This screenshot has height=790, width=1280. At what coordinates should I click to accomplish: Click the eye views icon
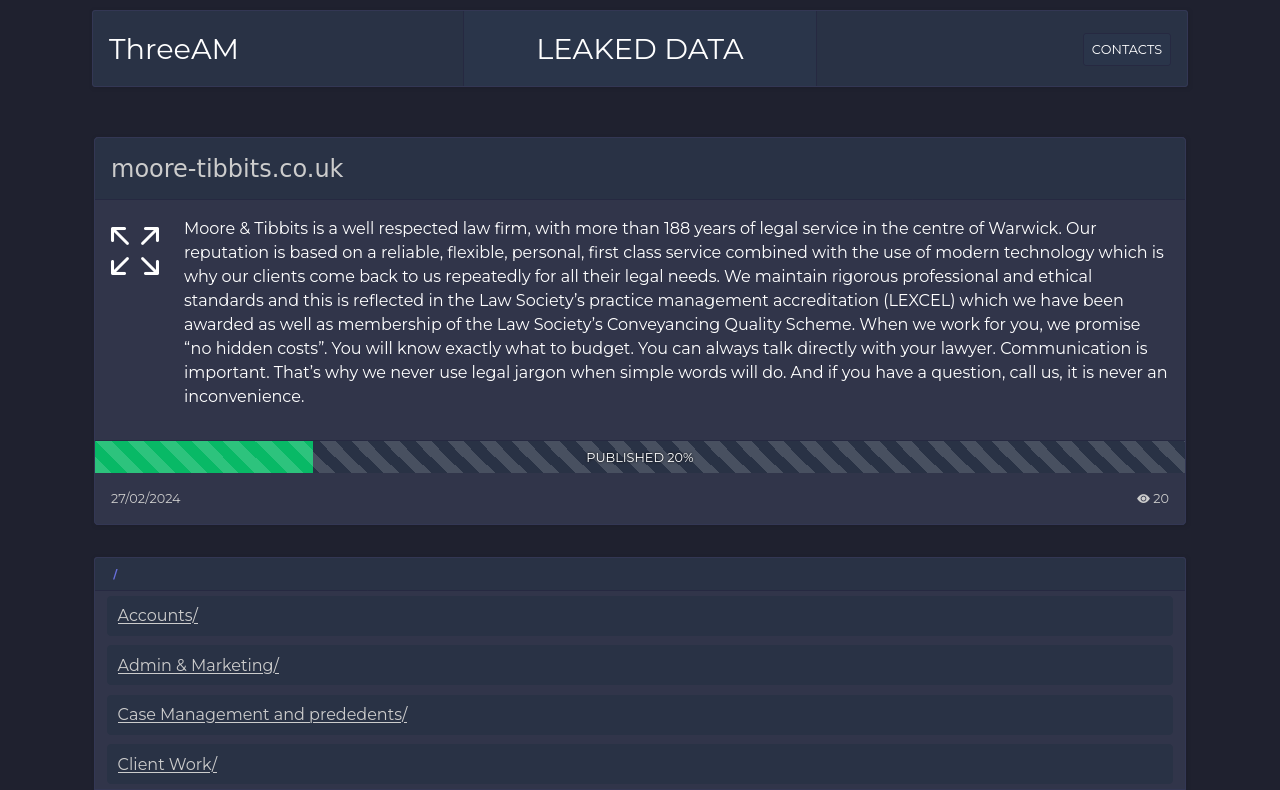[x=1143, y=499]
